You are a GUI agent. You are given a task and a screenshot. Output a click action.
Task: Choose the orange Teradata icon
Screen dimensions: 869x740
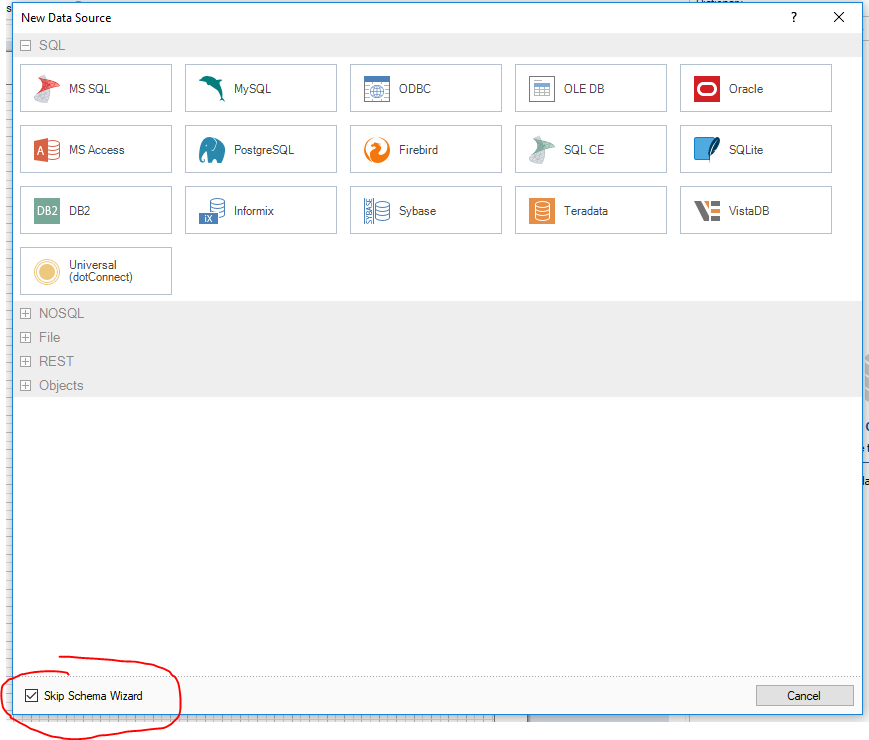[x=541, y=211]
